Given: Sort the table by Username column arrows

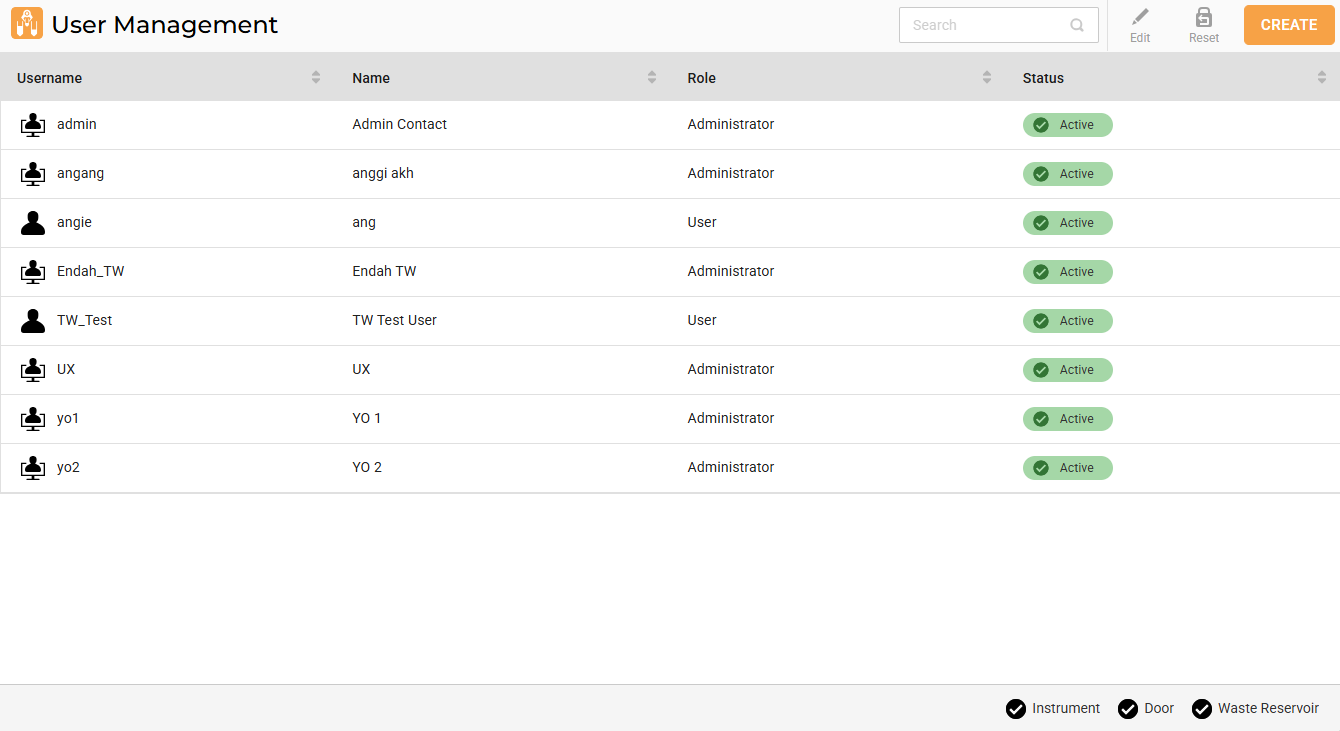Looking at the screenshot, I should (316, 78).
